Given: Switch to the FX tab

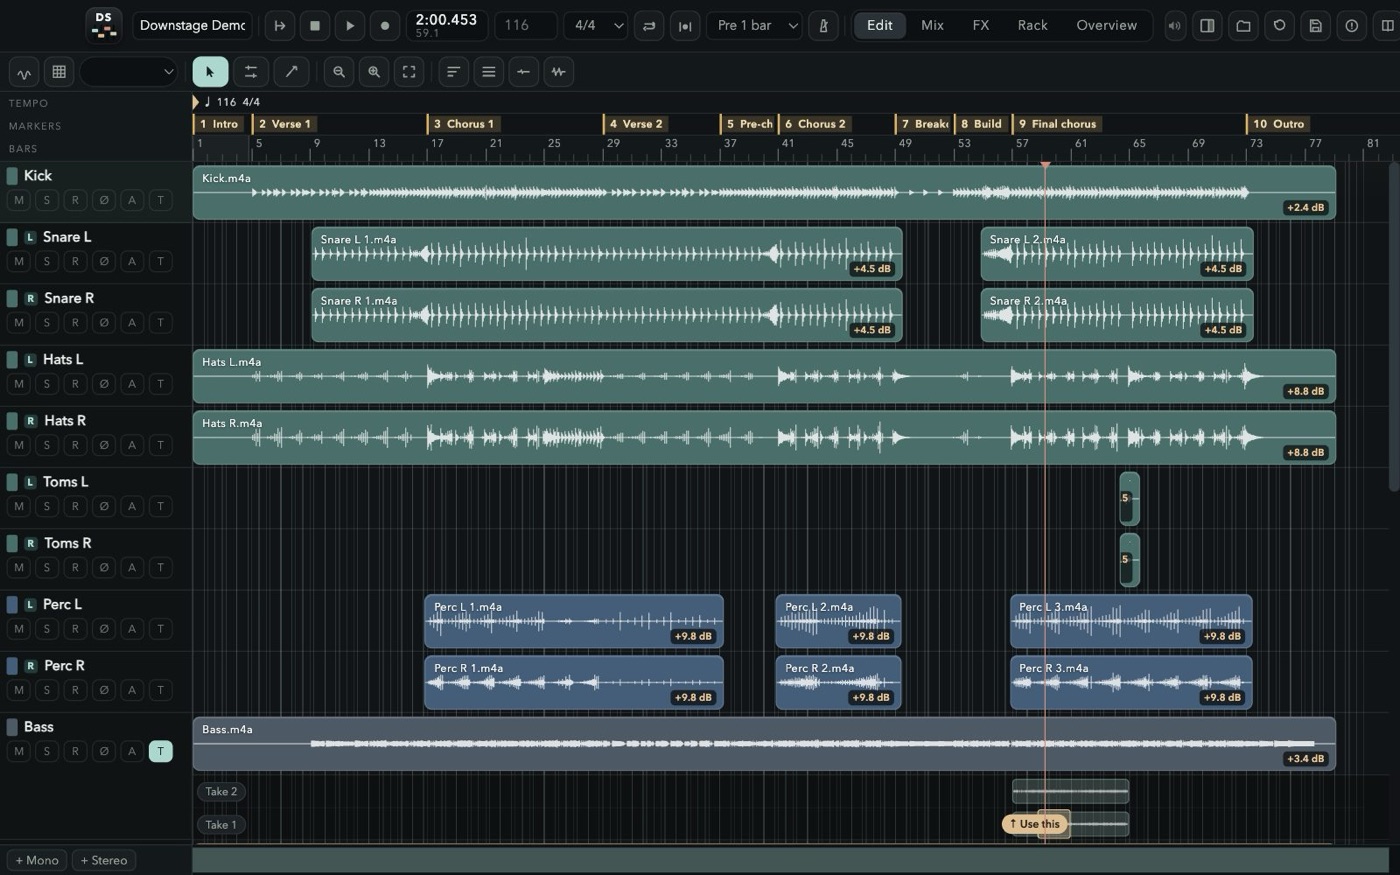Looking at the screenshot, I should (x=981, y=25).
